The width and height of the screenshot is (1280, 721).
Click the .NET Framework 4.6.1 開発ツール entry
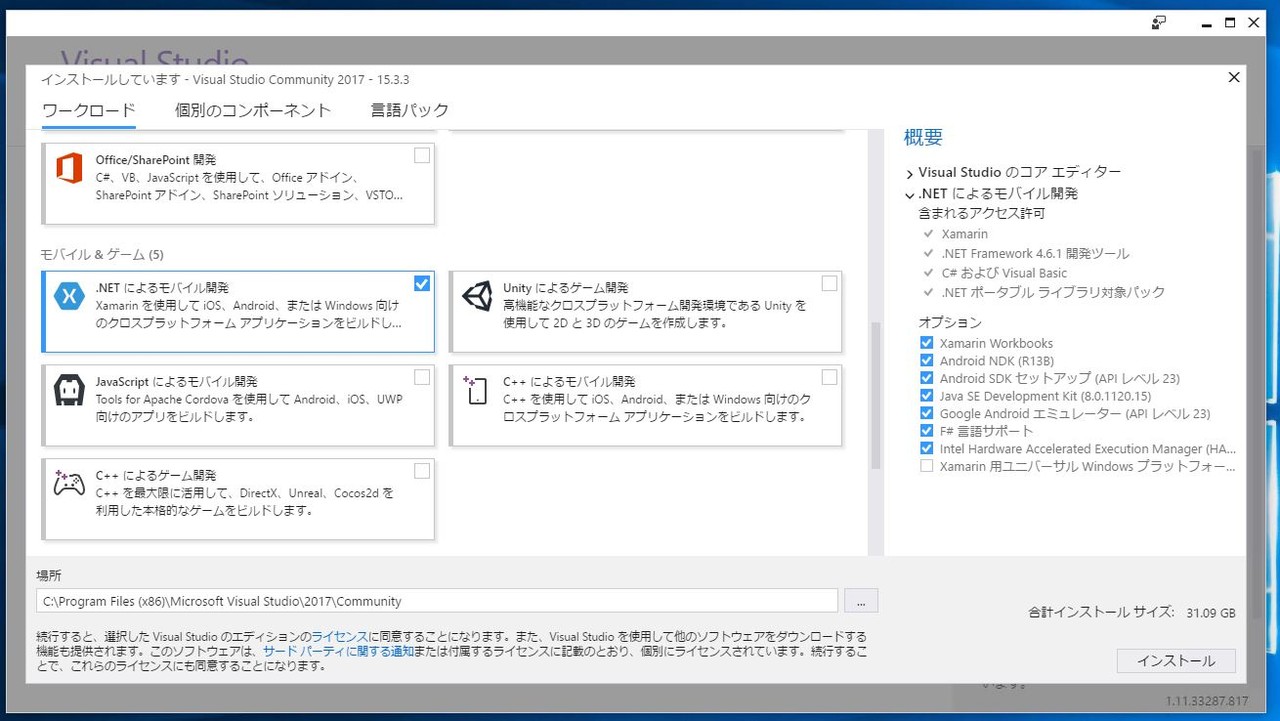click(1035, 254)
